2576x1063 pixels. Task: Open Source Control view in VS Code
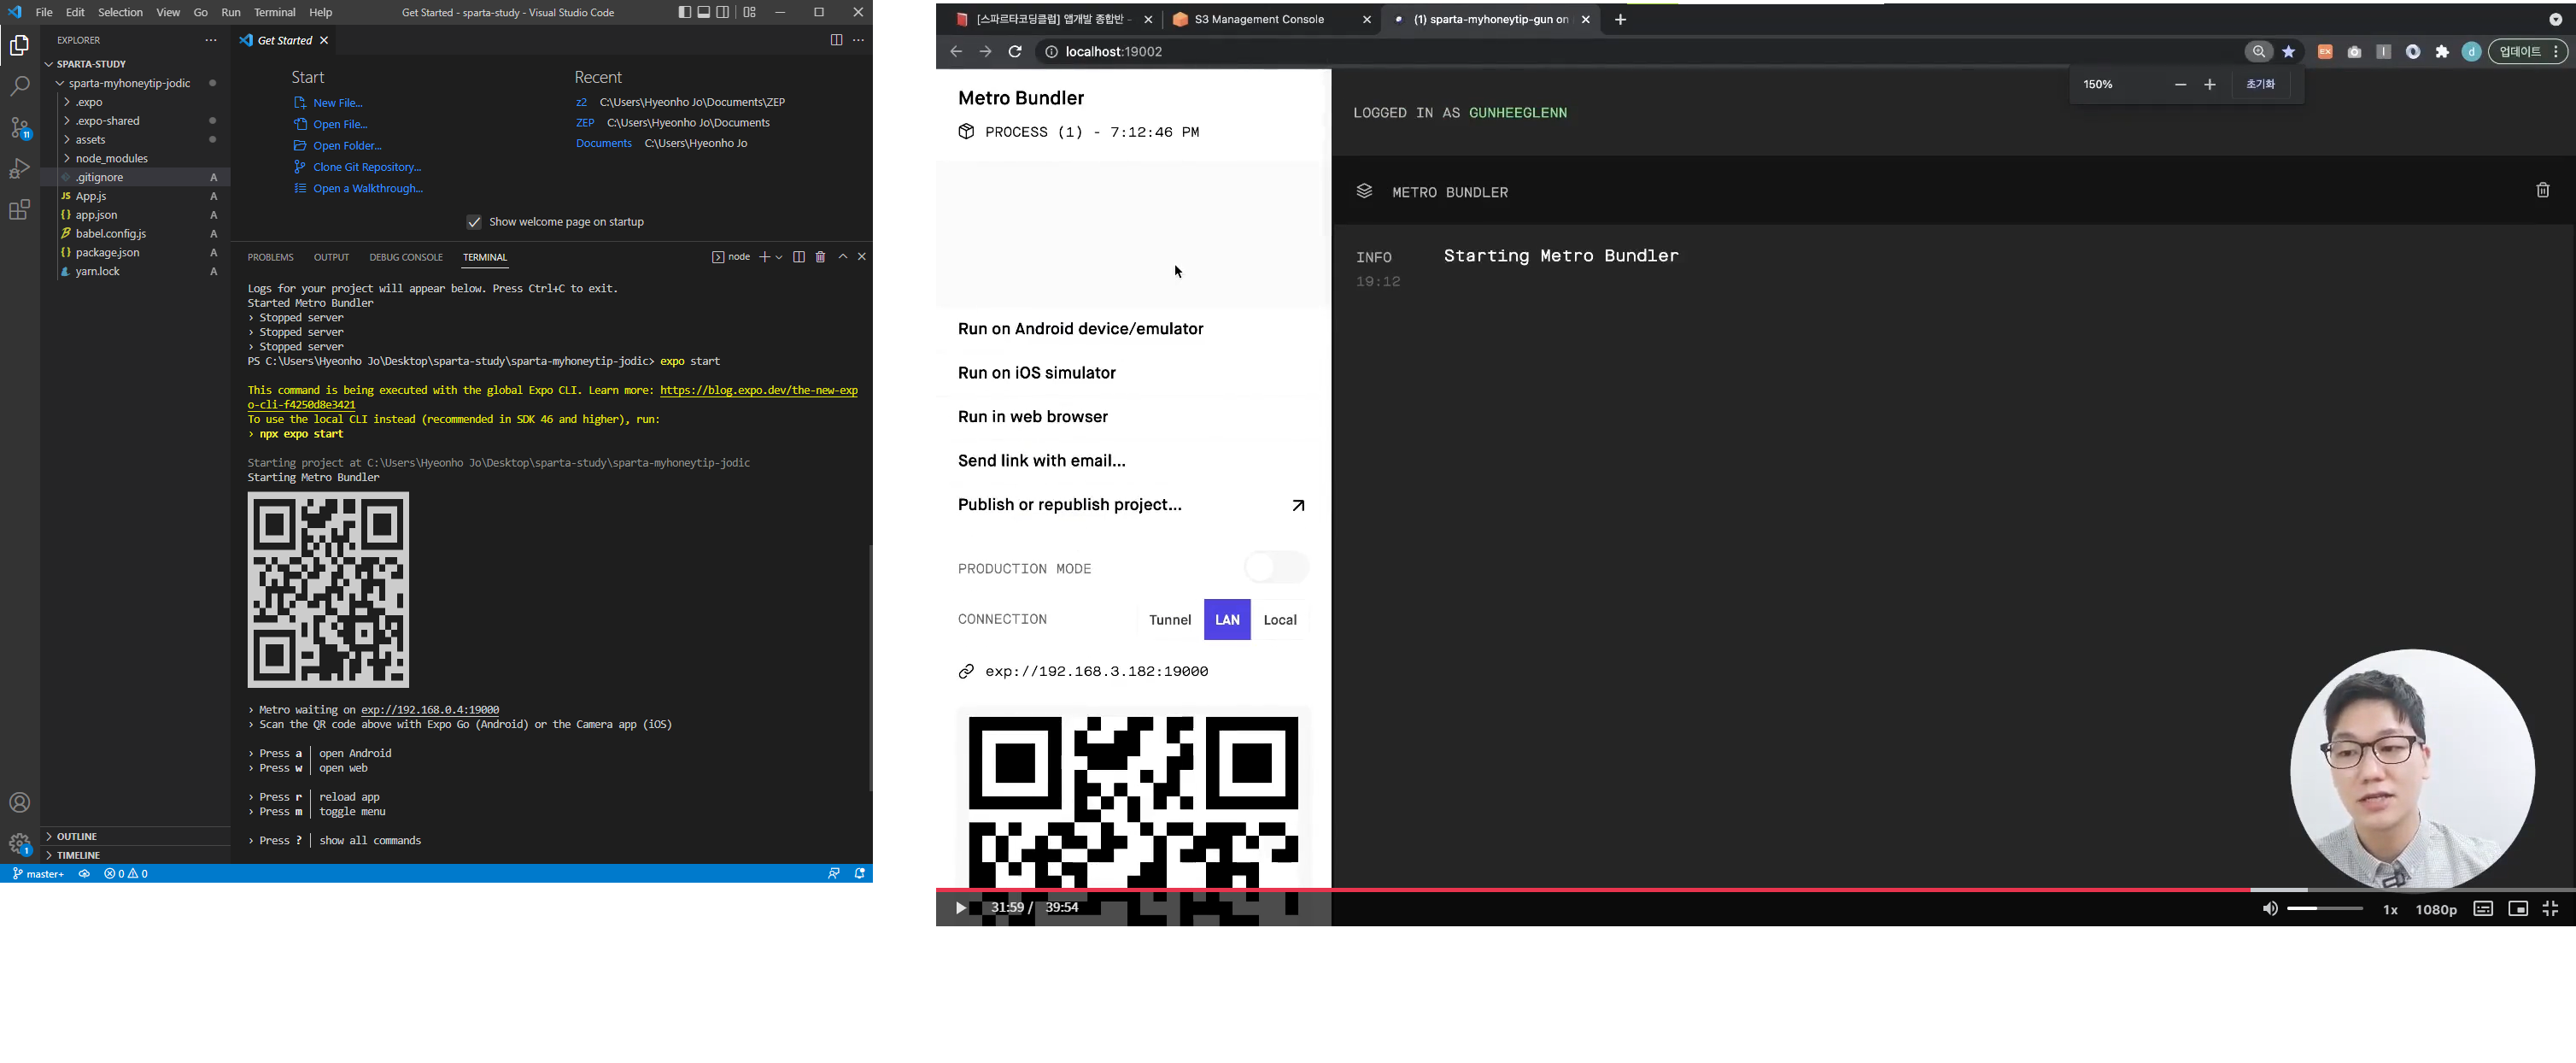tap(19, 128)
